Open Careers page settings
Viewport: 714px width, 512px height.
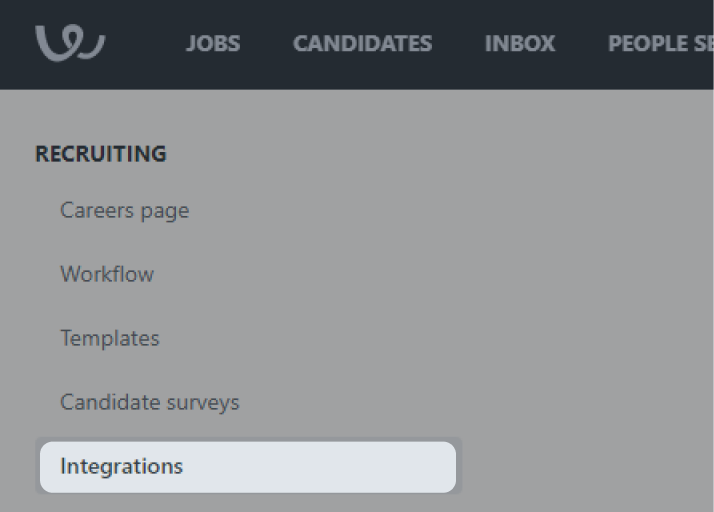pyautogui.click(x=124, y=210)
